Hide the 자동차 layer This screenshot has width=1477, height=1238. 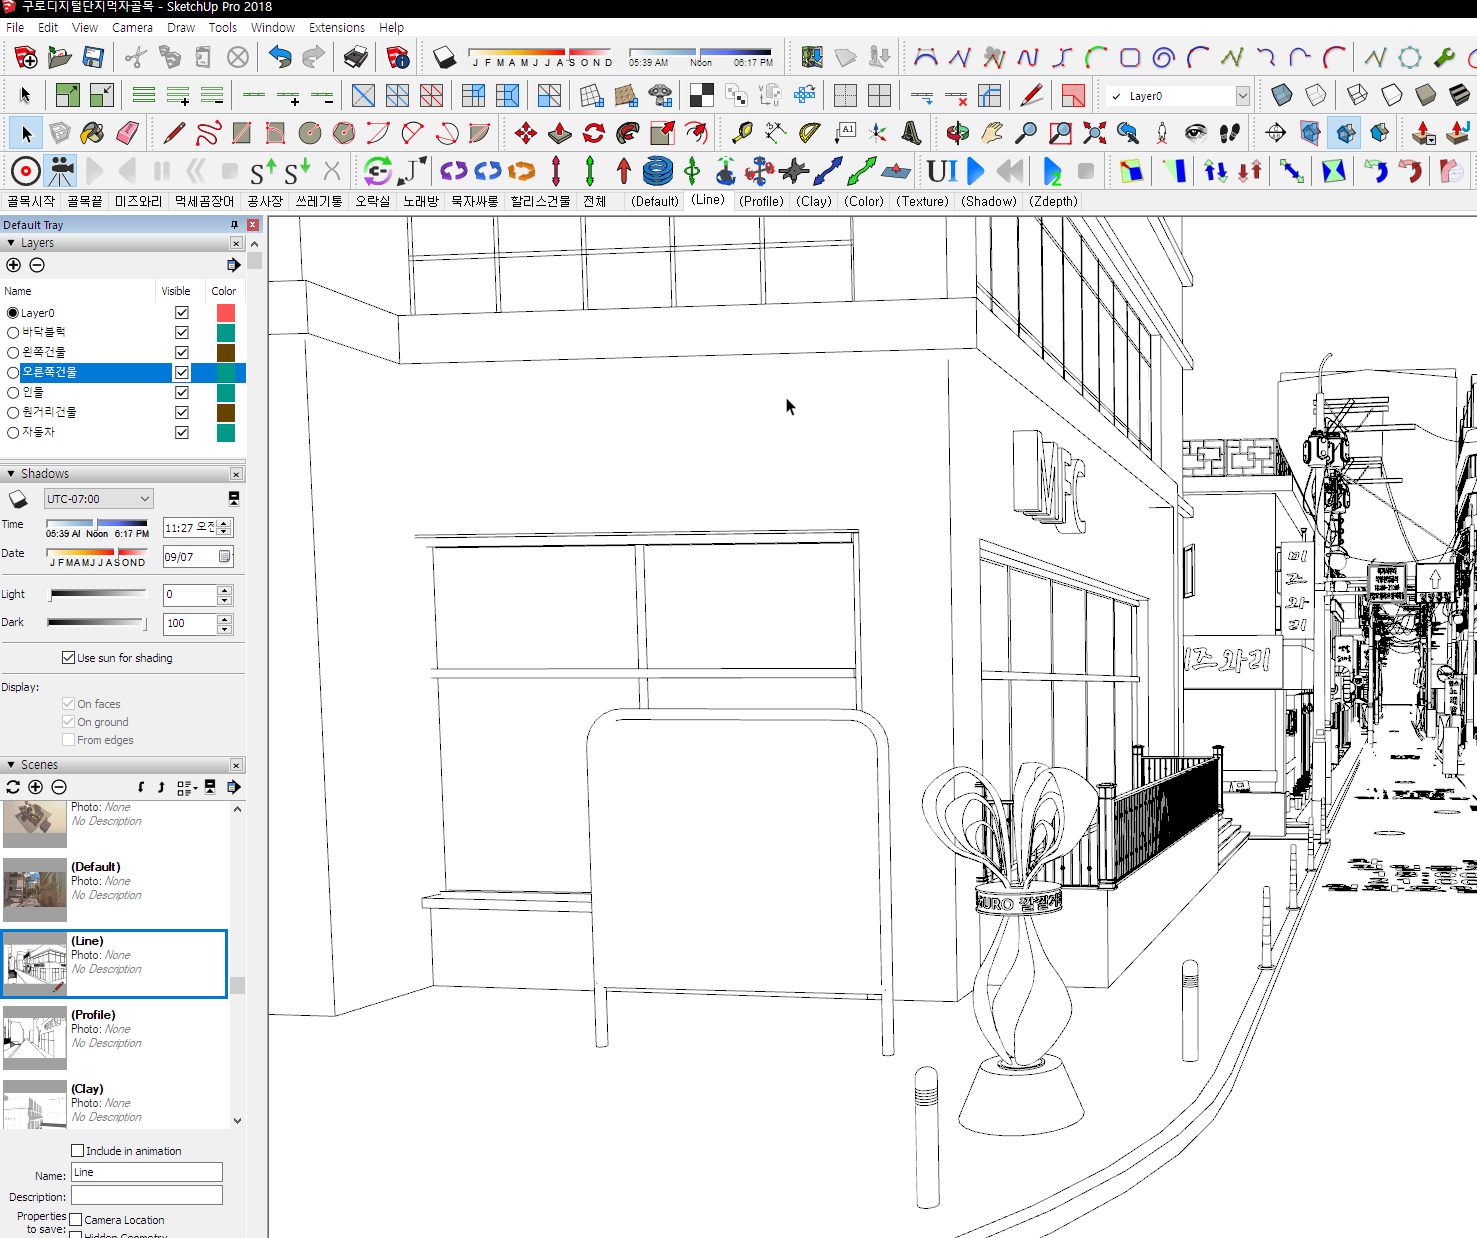point(182,432)
